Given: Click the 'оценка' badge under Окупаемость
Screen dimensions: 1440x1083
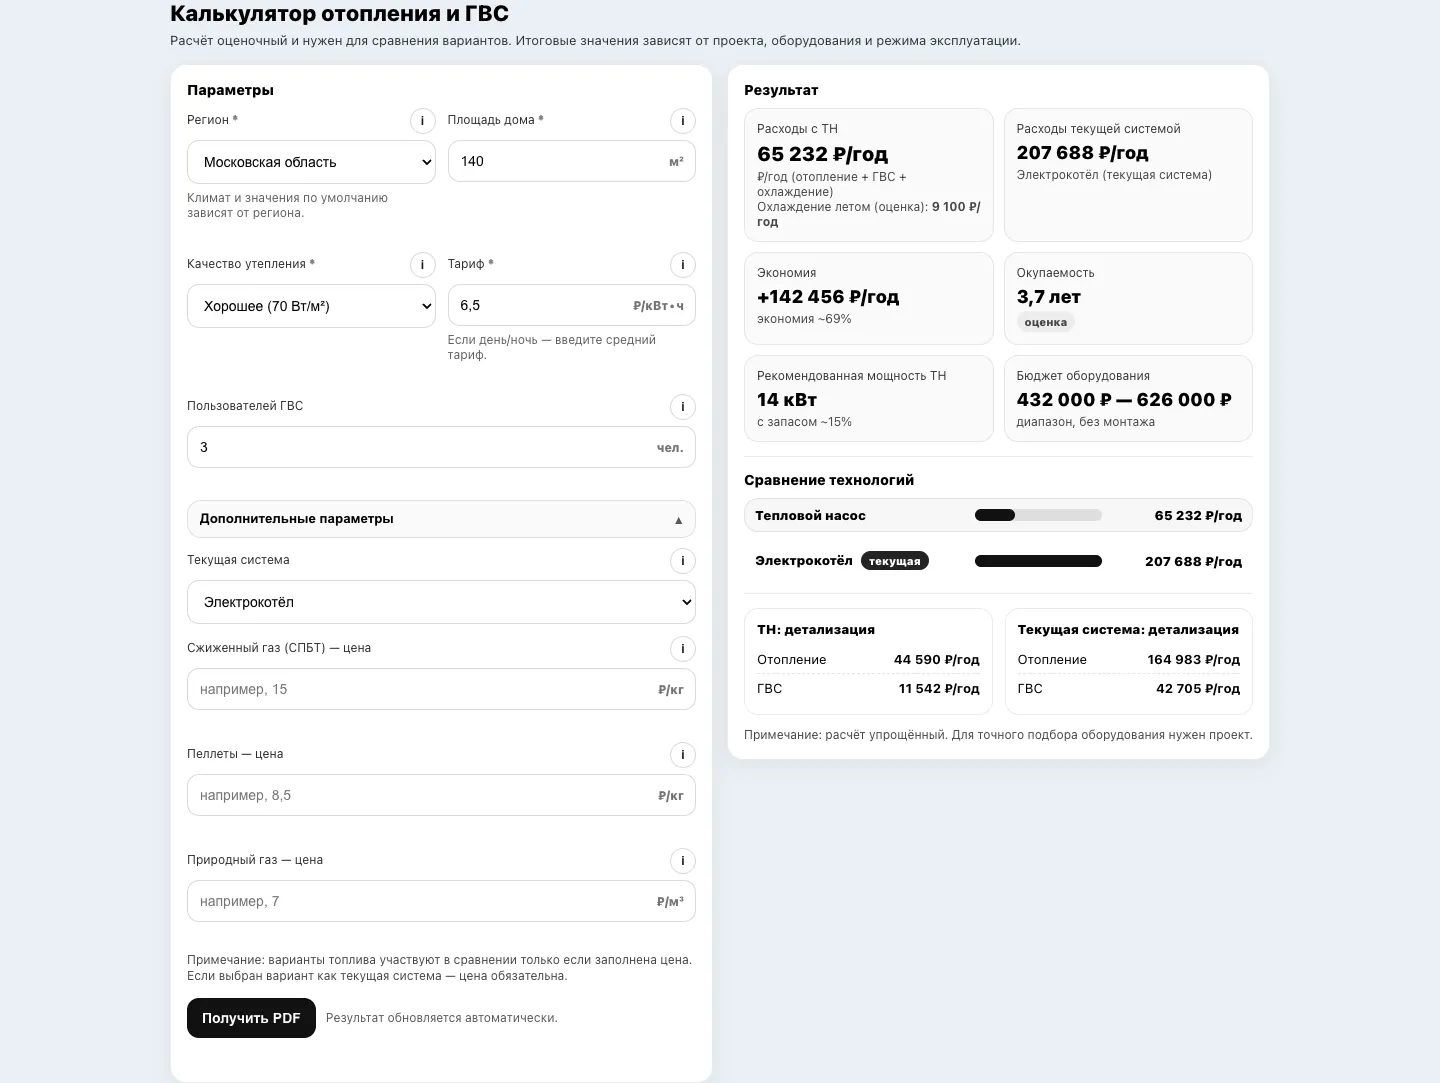Looking at the screenshot, I should coord(1046,322).
